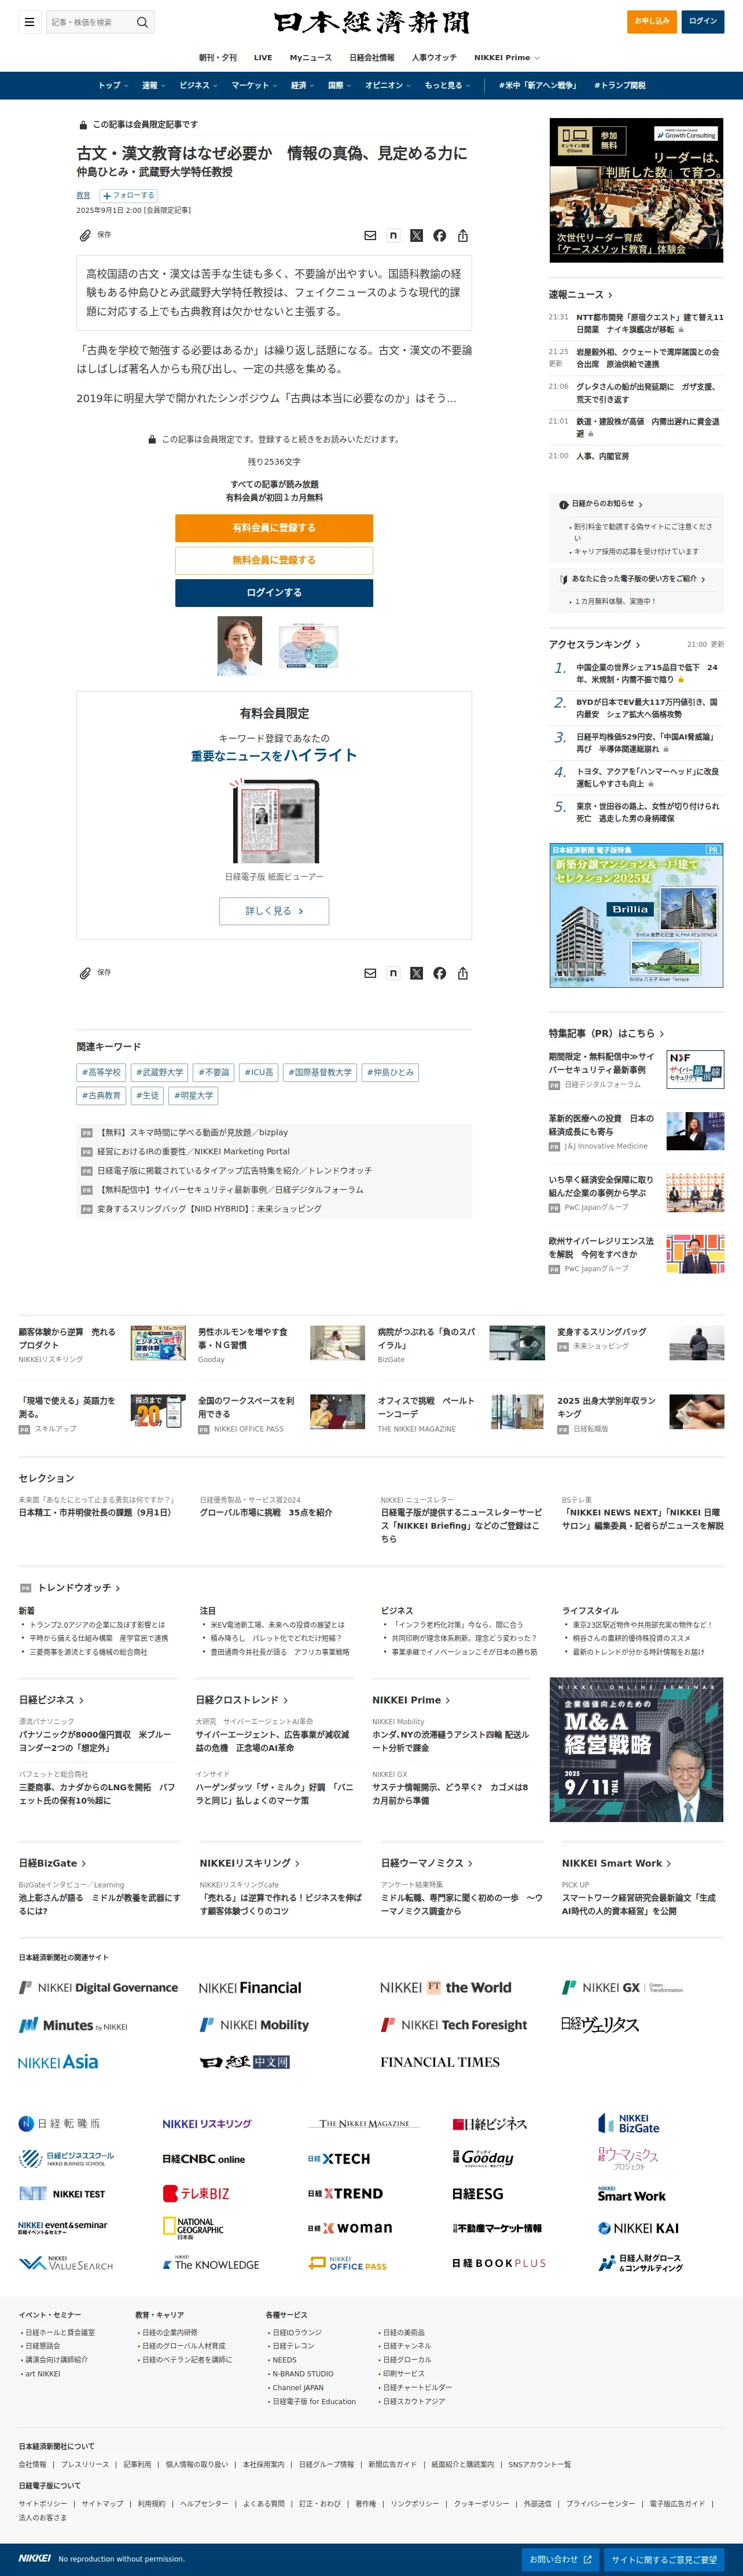
Task: Click the mail icon below the viewer promo box
Action: point(370,973)
